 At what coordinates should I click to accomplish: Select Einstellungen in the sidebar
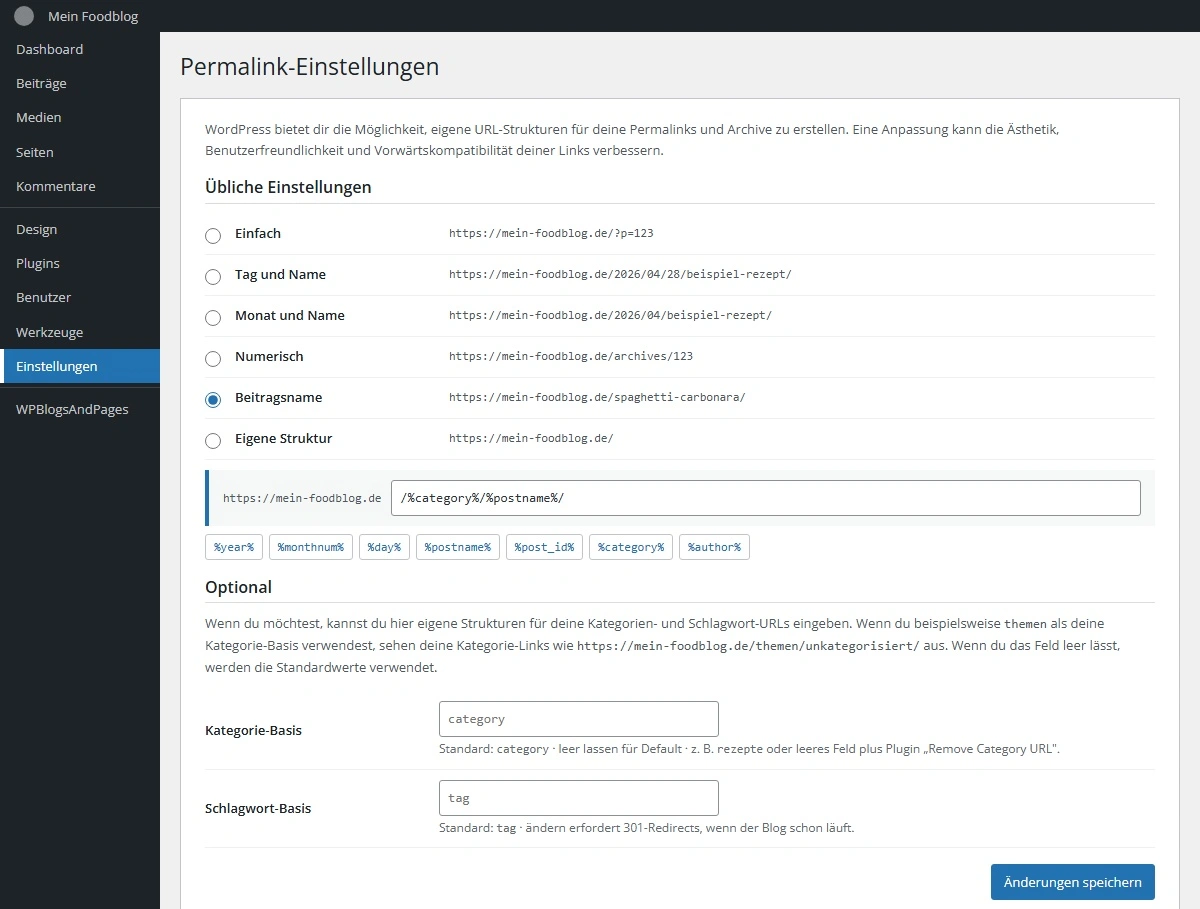[80, 366]
